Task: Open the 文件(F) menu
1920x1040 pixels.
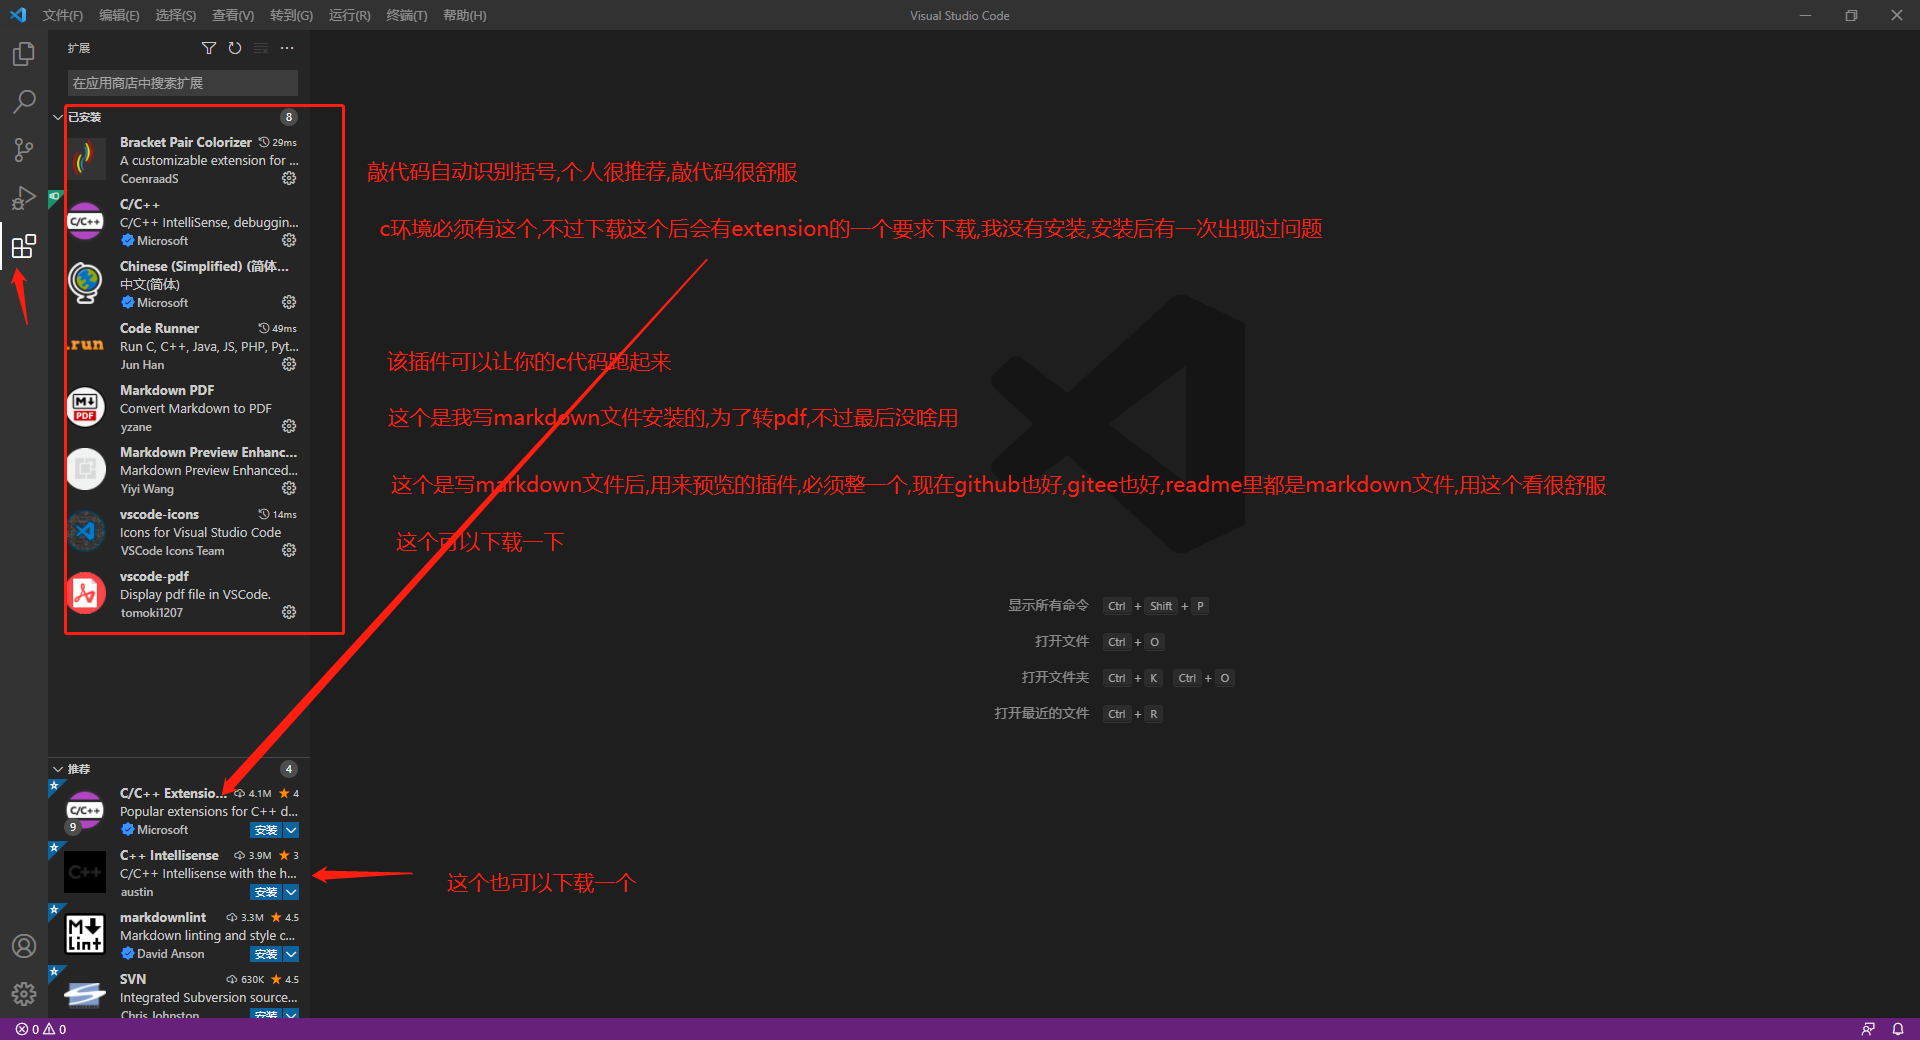Action: point(63,15)
